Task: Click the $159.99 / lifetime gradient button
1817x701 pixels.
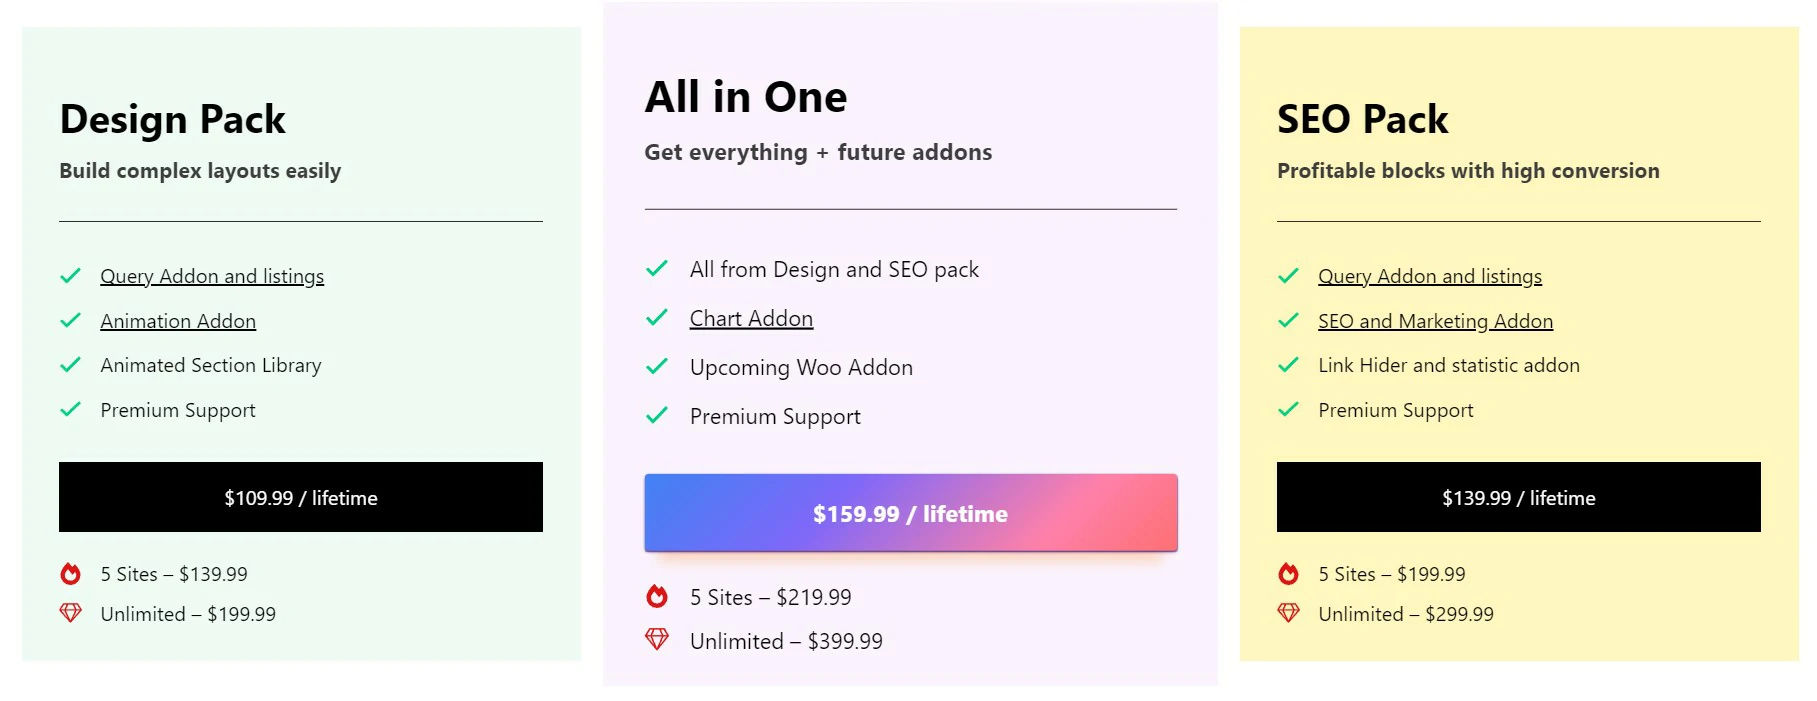Action: (909, 513)
